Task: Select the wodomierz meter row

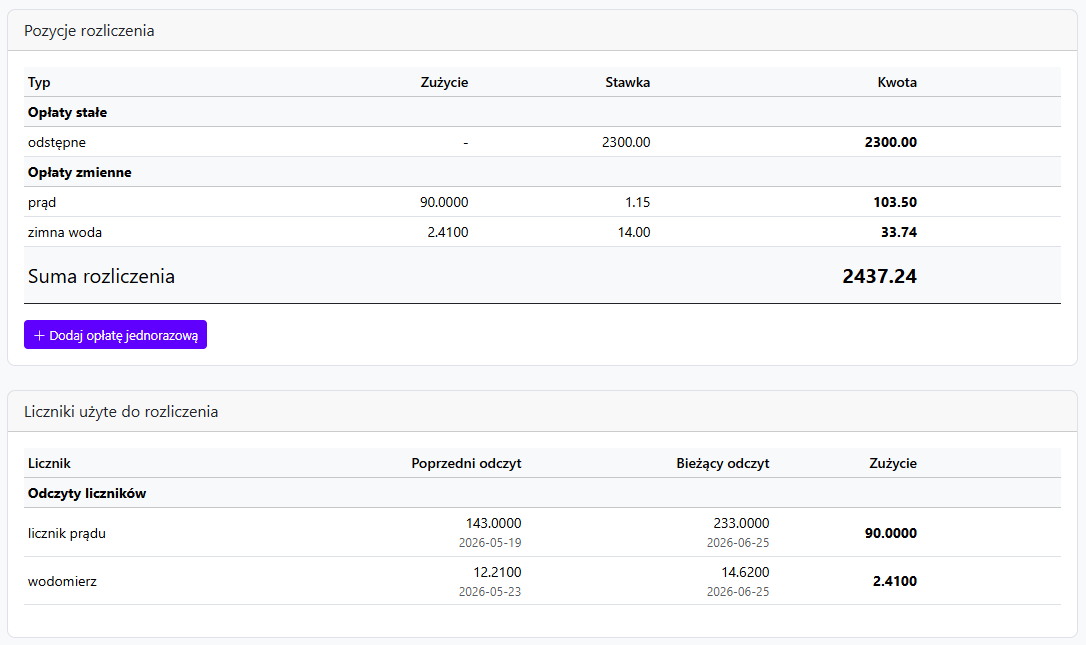Action: 542,581
